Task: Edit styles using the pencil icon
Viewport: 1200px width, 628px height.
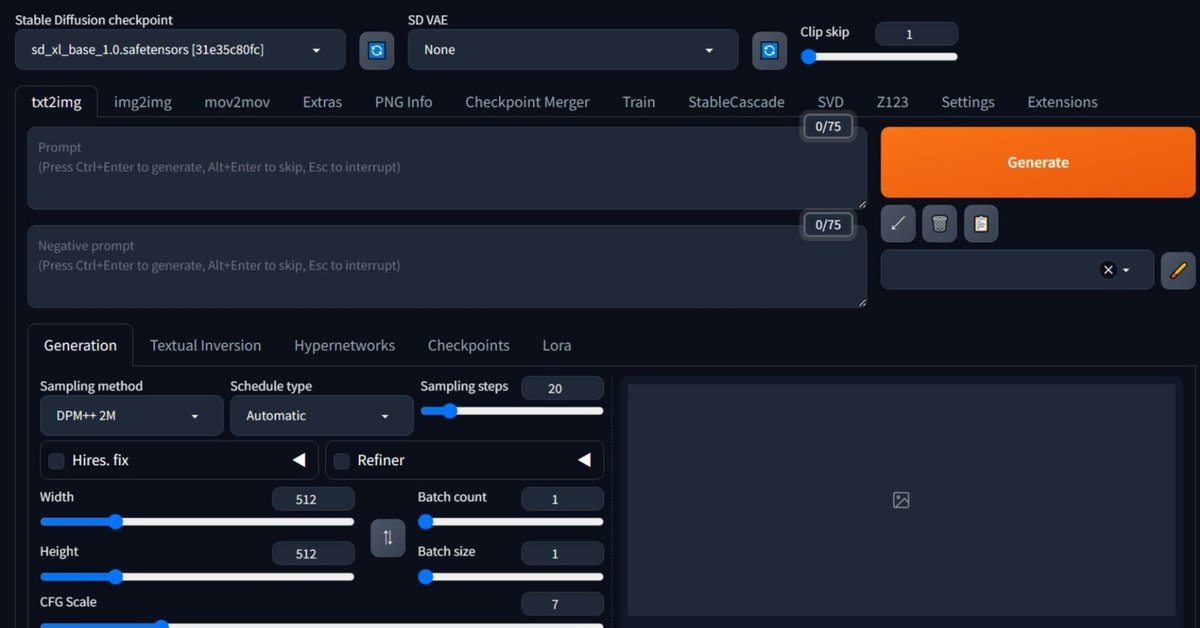Action: tap(1178, 270)
